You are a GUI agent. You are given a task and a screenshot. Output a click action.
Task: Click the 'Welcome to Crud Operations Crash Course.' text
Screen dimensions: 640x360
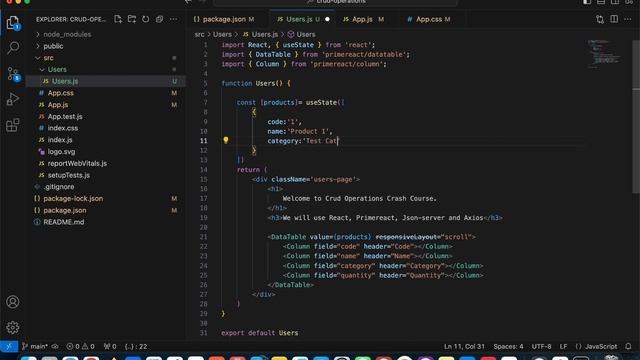tap(360, 198)
